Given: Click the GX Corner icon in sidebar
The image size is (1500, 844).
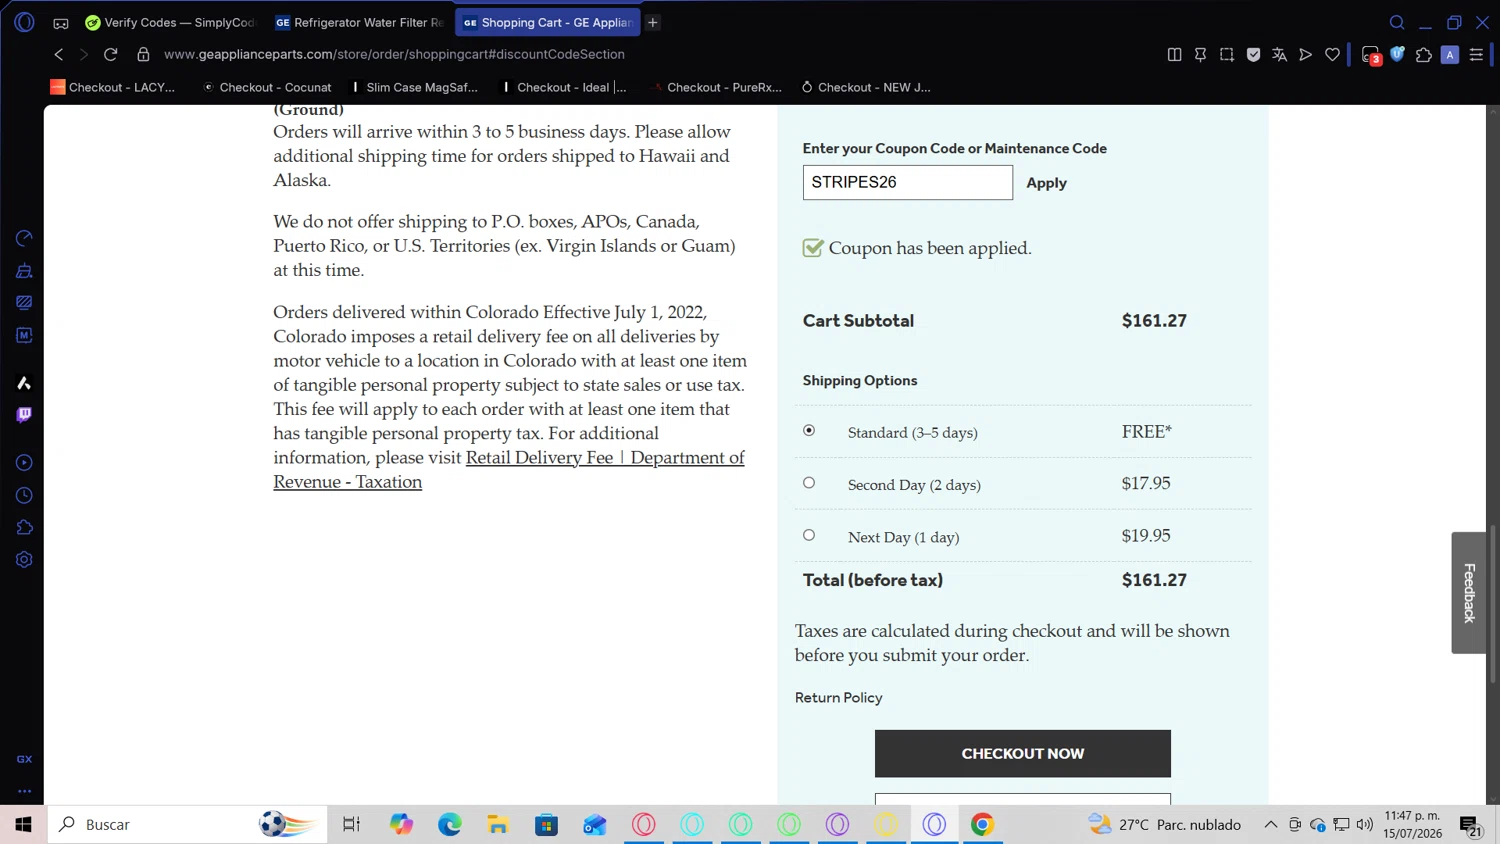Looking at the screenshot, I should click(24, 759).
